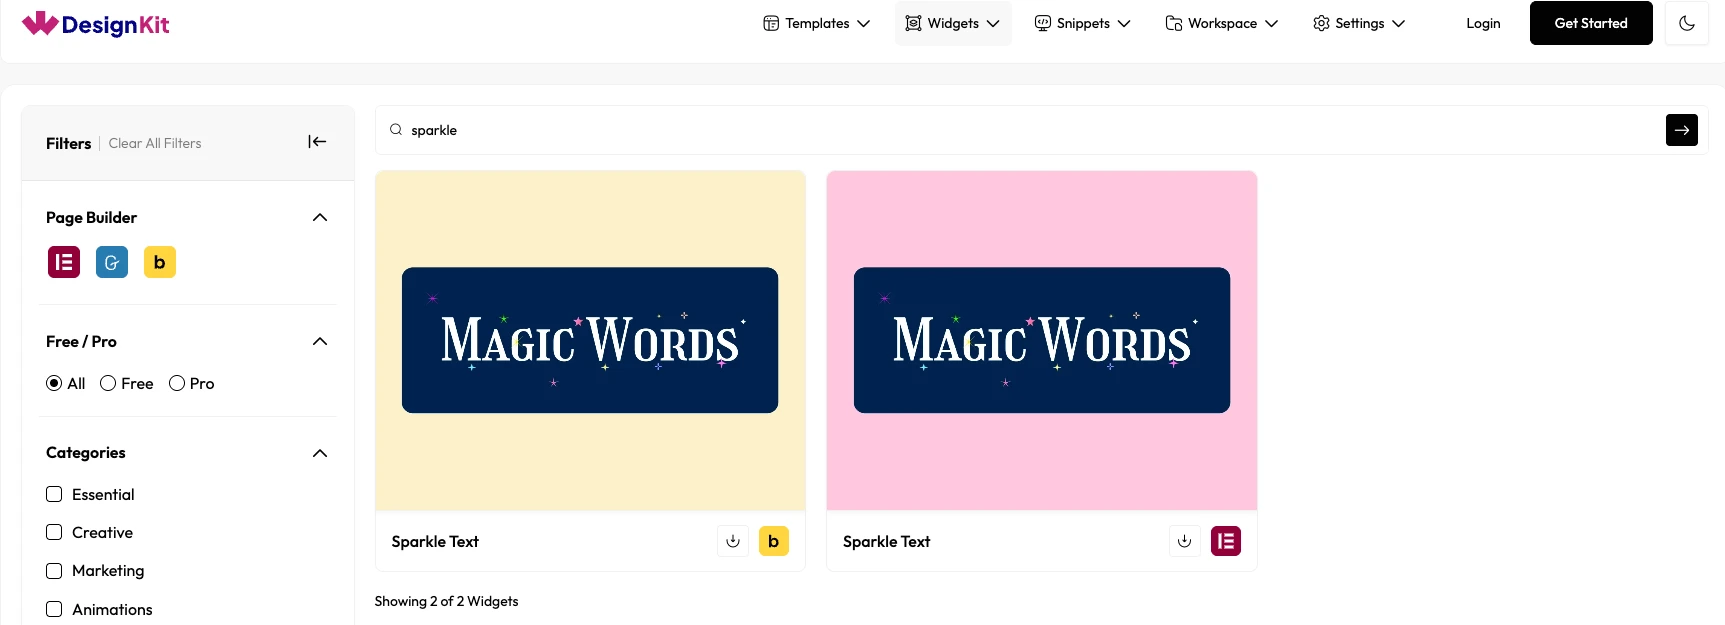Open Settings dropdown chevron
Viewport: 1725px width, 625px height.
1399,23
